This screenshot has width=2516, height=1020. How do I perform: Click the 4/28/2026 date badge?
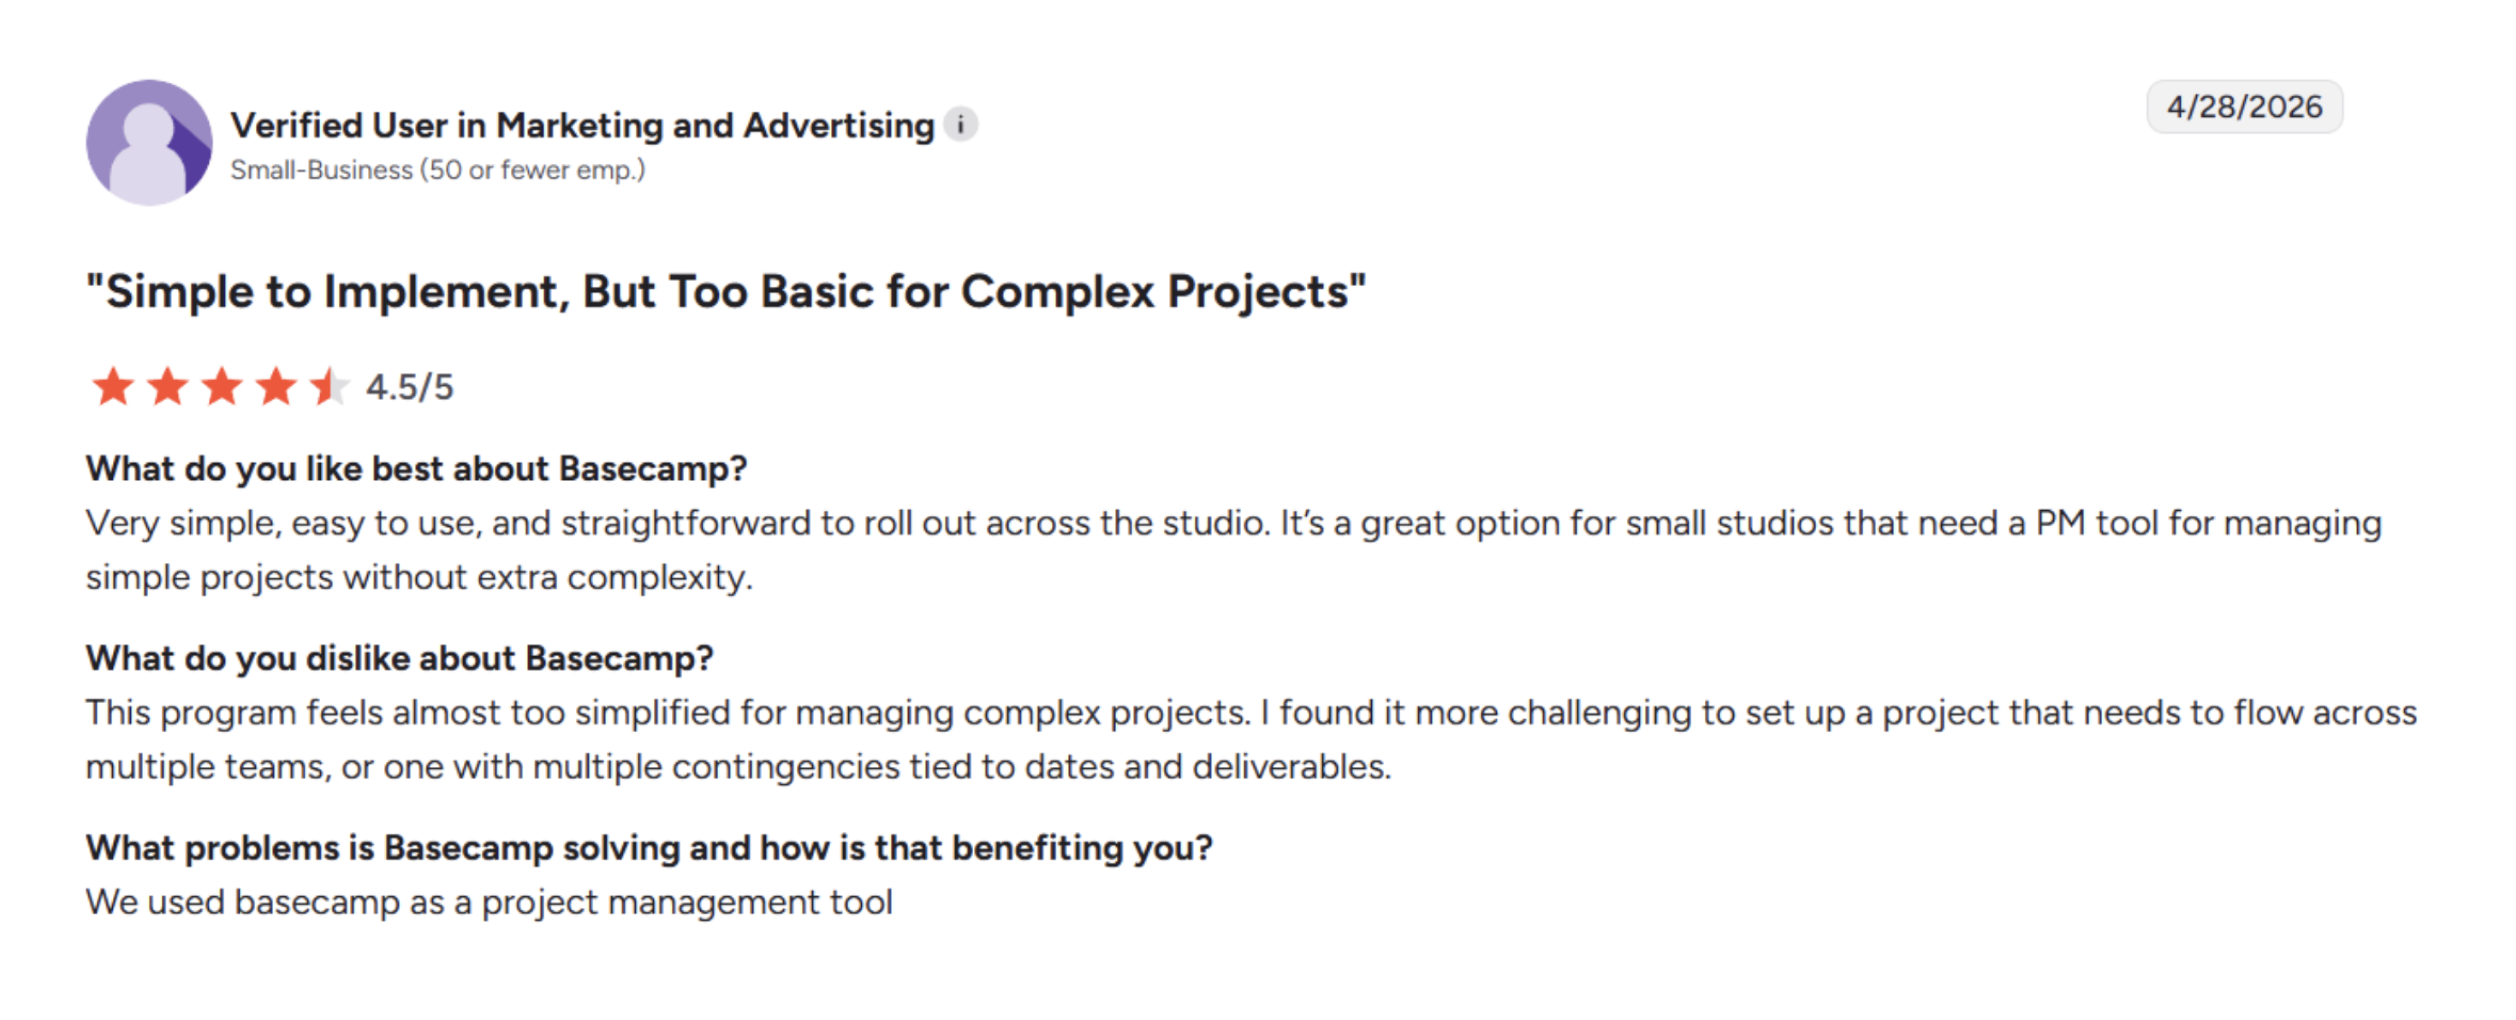2244,107
